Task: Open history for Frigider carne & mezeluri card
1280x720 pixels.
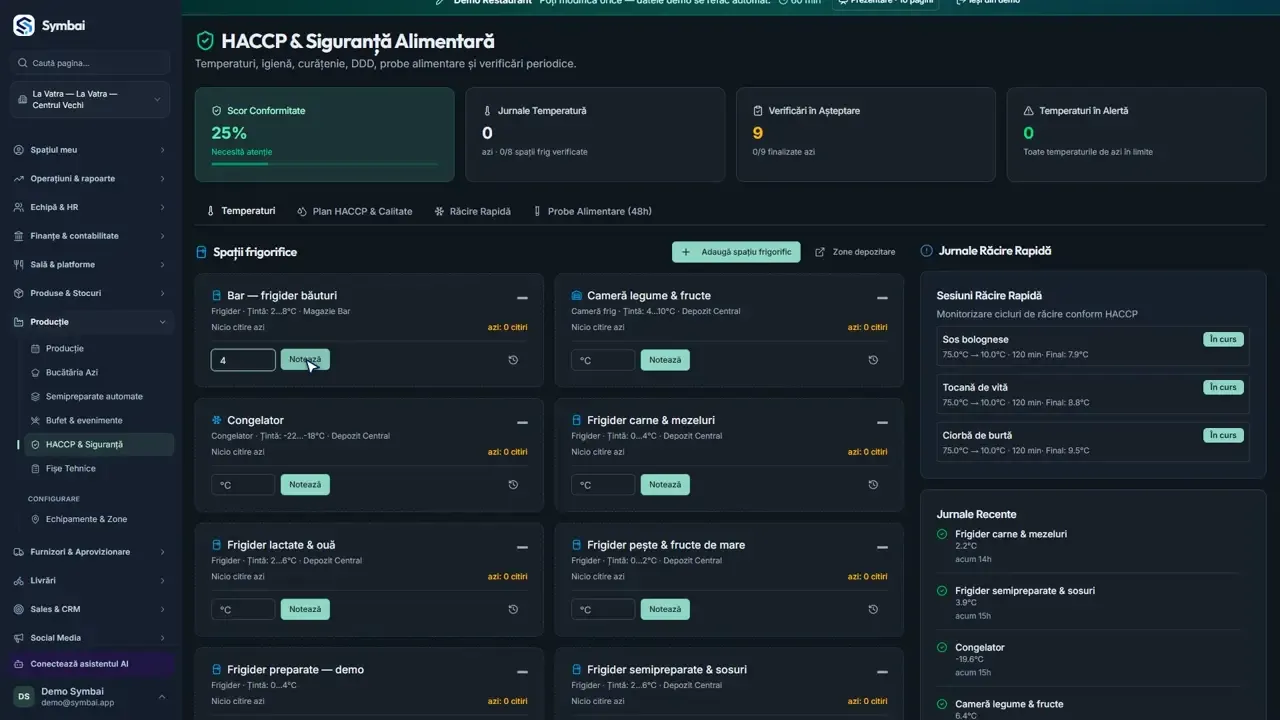Action: [873, 485]
